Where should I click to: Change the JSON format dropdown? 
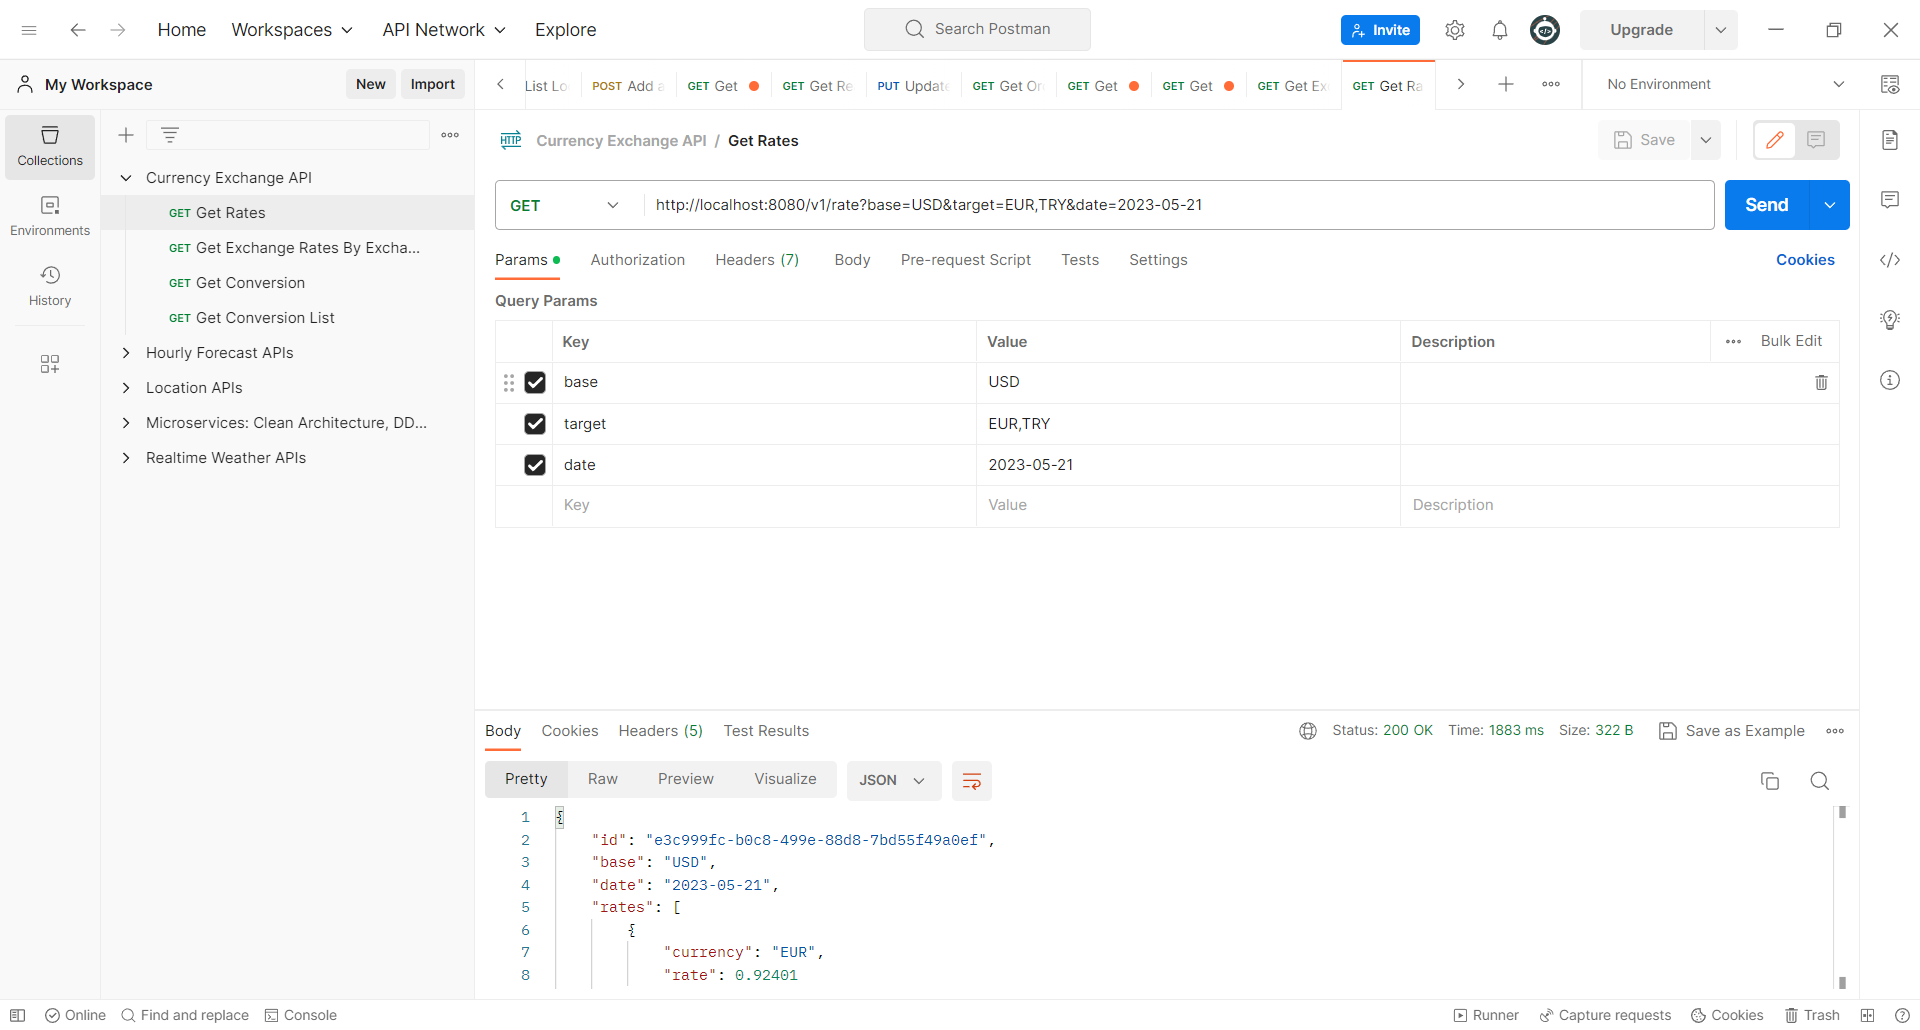click(893, 781)
